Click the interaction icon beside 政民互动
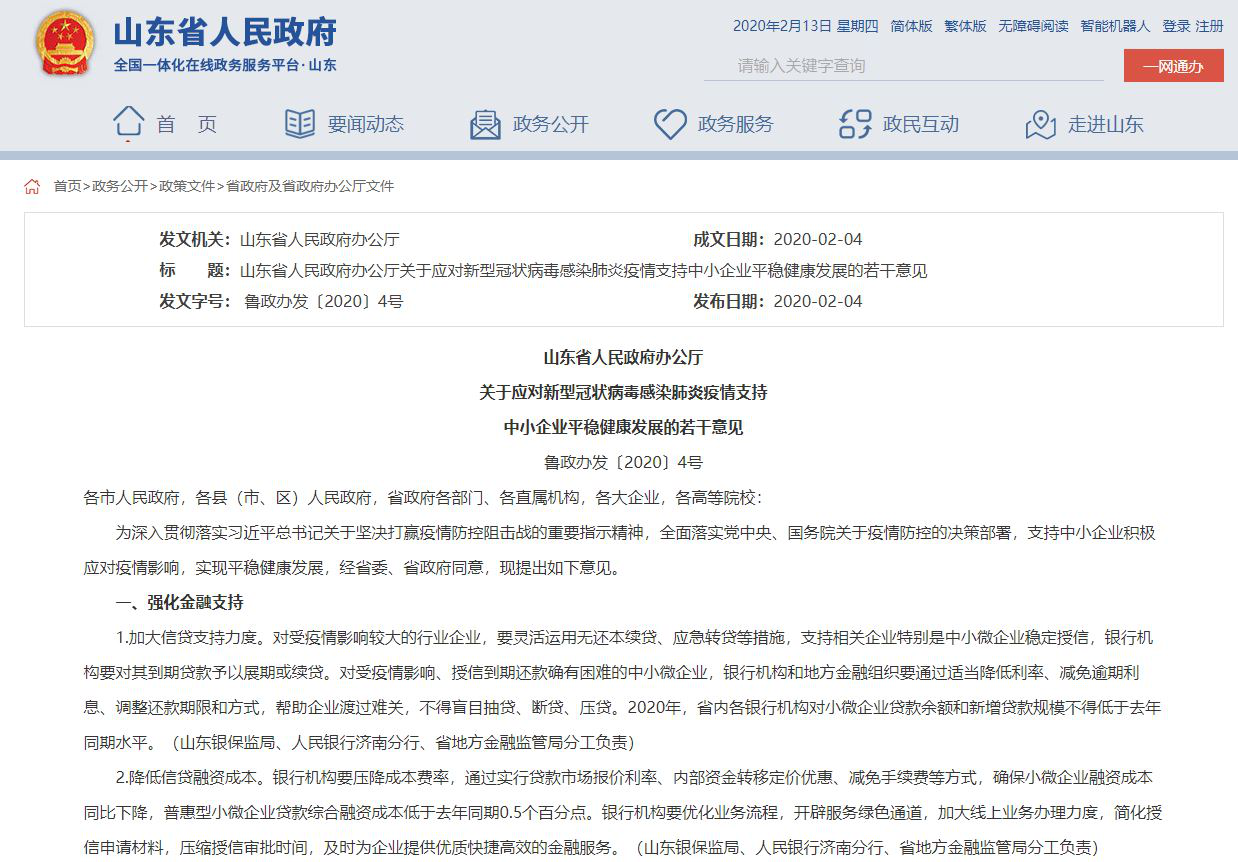 pyautogui.click(x=855, y=124)
